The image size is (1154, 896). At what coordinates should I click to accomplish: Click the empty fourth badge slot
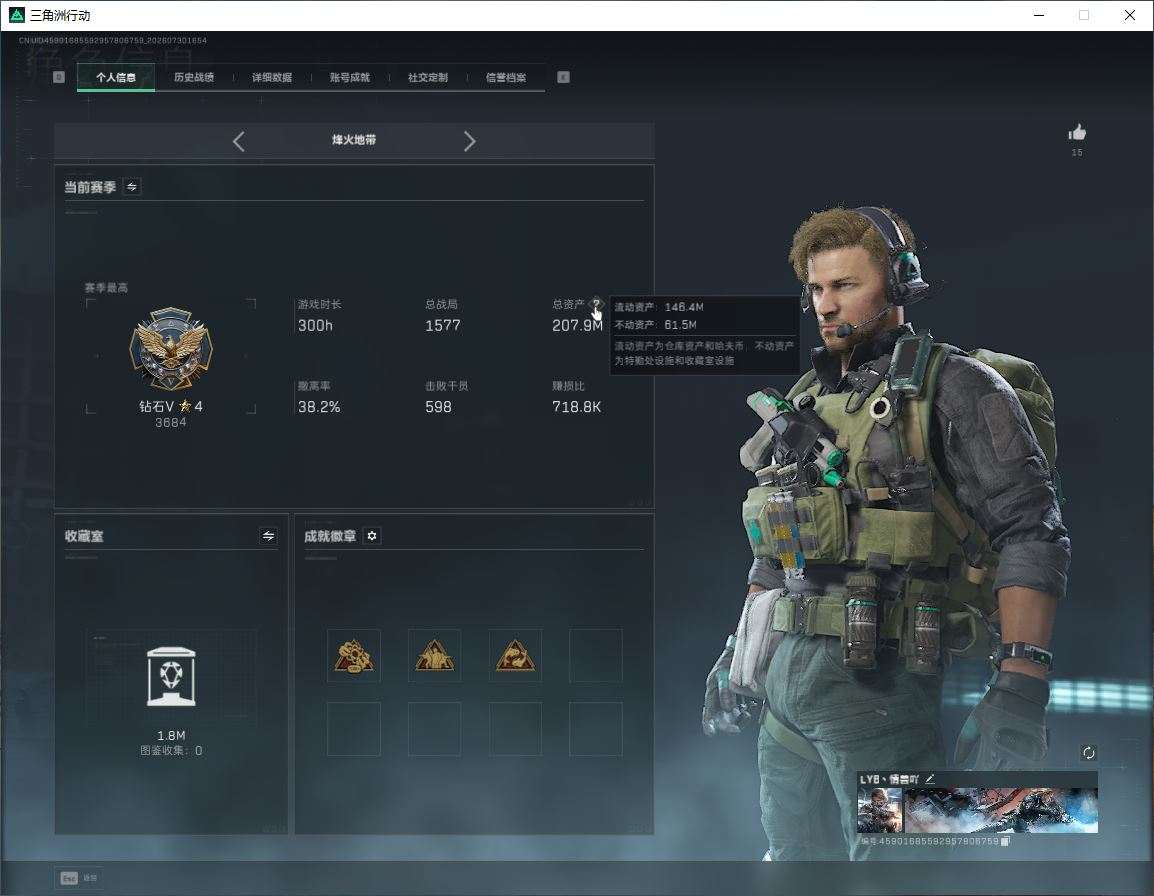pos(596,655)
